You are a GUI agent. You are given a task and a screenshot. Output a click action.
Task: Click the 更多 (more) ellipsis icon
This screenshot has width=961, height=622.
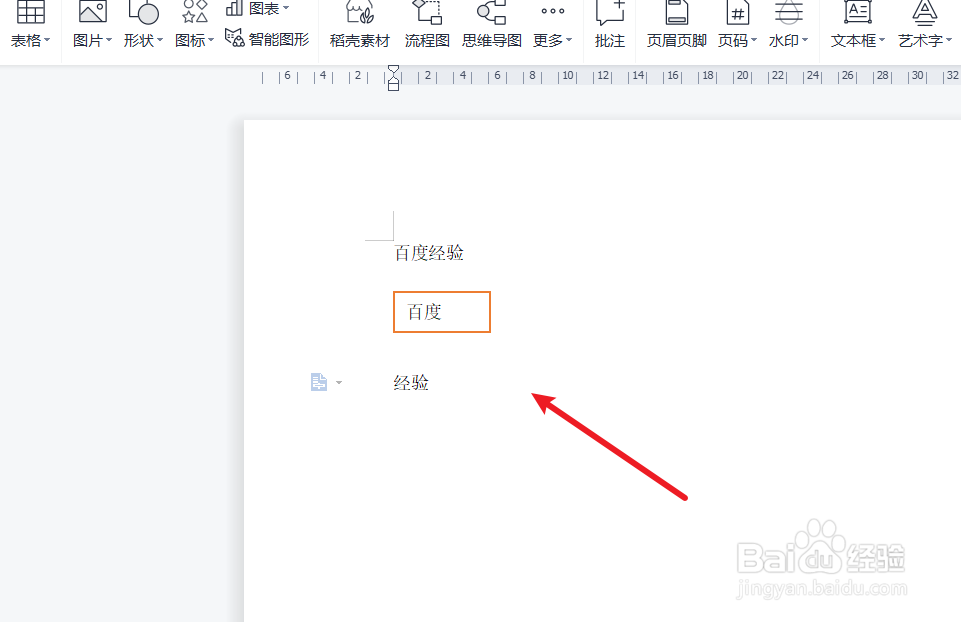[553, 11]
